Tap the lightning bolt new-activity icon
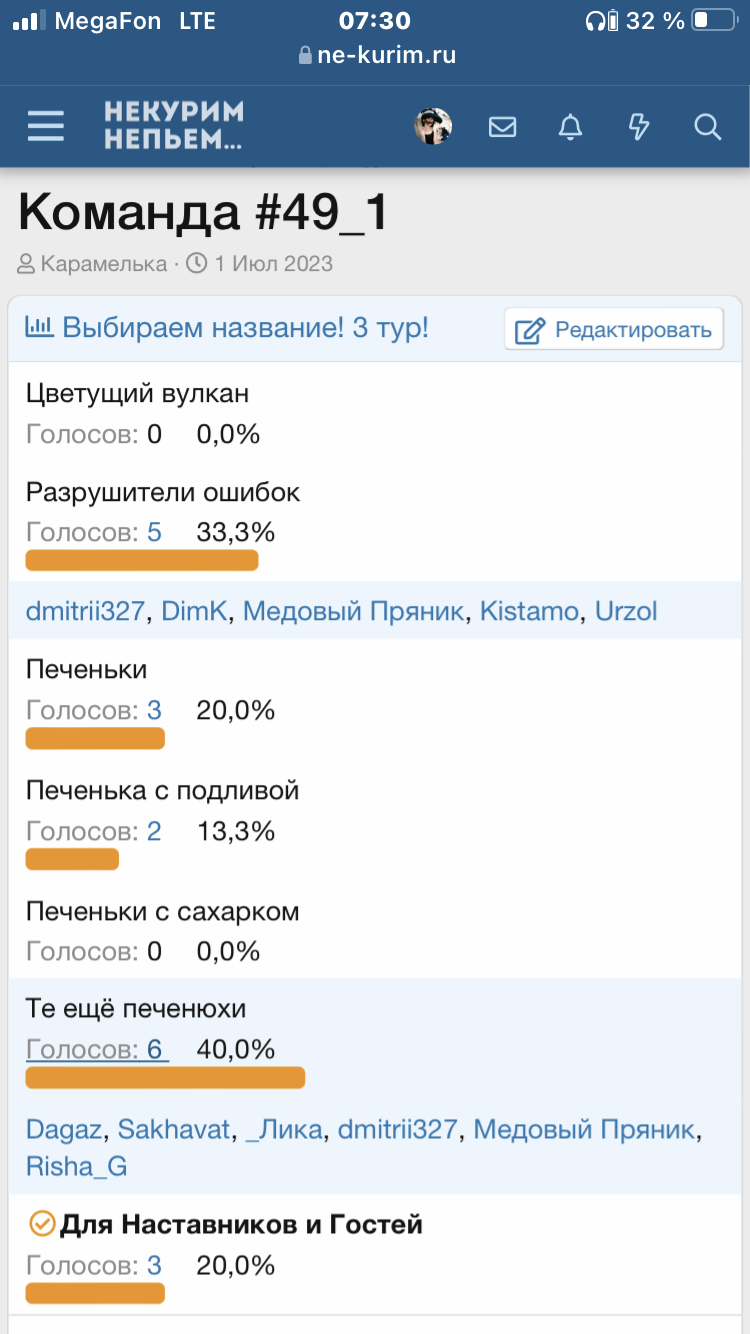 pyautogui.click(x=638, y=127)
